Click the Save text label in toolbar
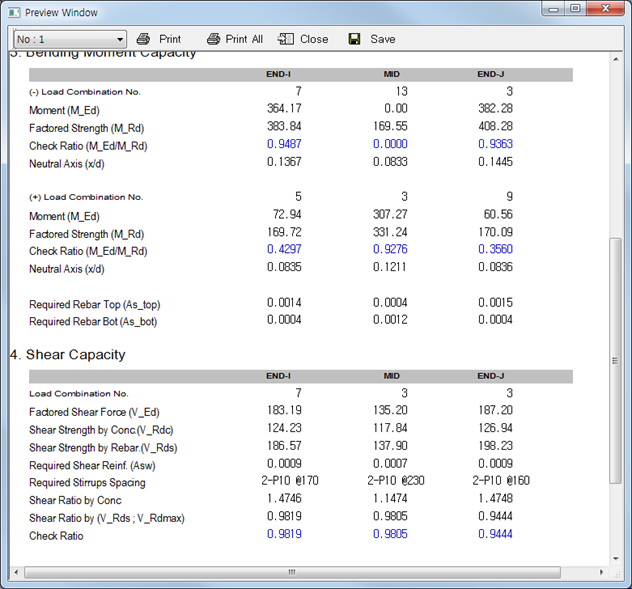Screen dimensions: 632x589 pyautogui.click(x=383, y=39)
